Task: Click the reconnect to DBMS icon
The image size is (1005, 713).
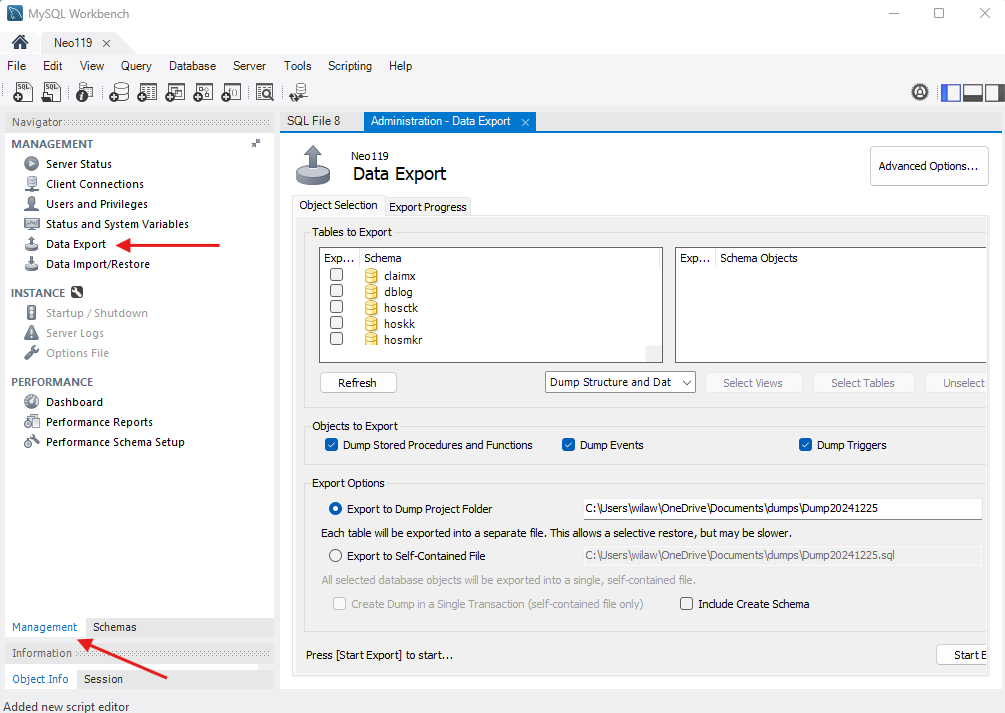Action: (x=298, y=93)
